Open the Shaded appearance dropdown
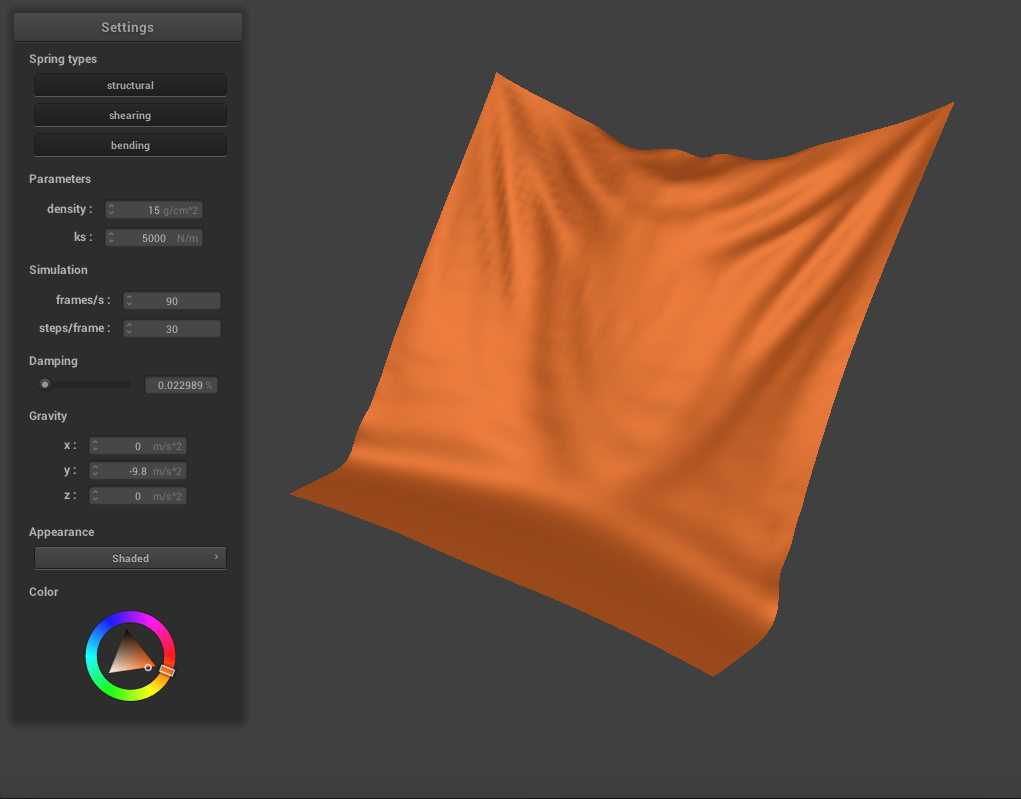 [x=130, y=558]
